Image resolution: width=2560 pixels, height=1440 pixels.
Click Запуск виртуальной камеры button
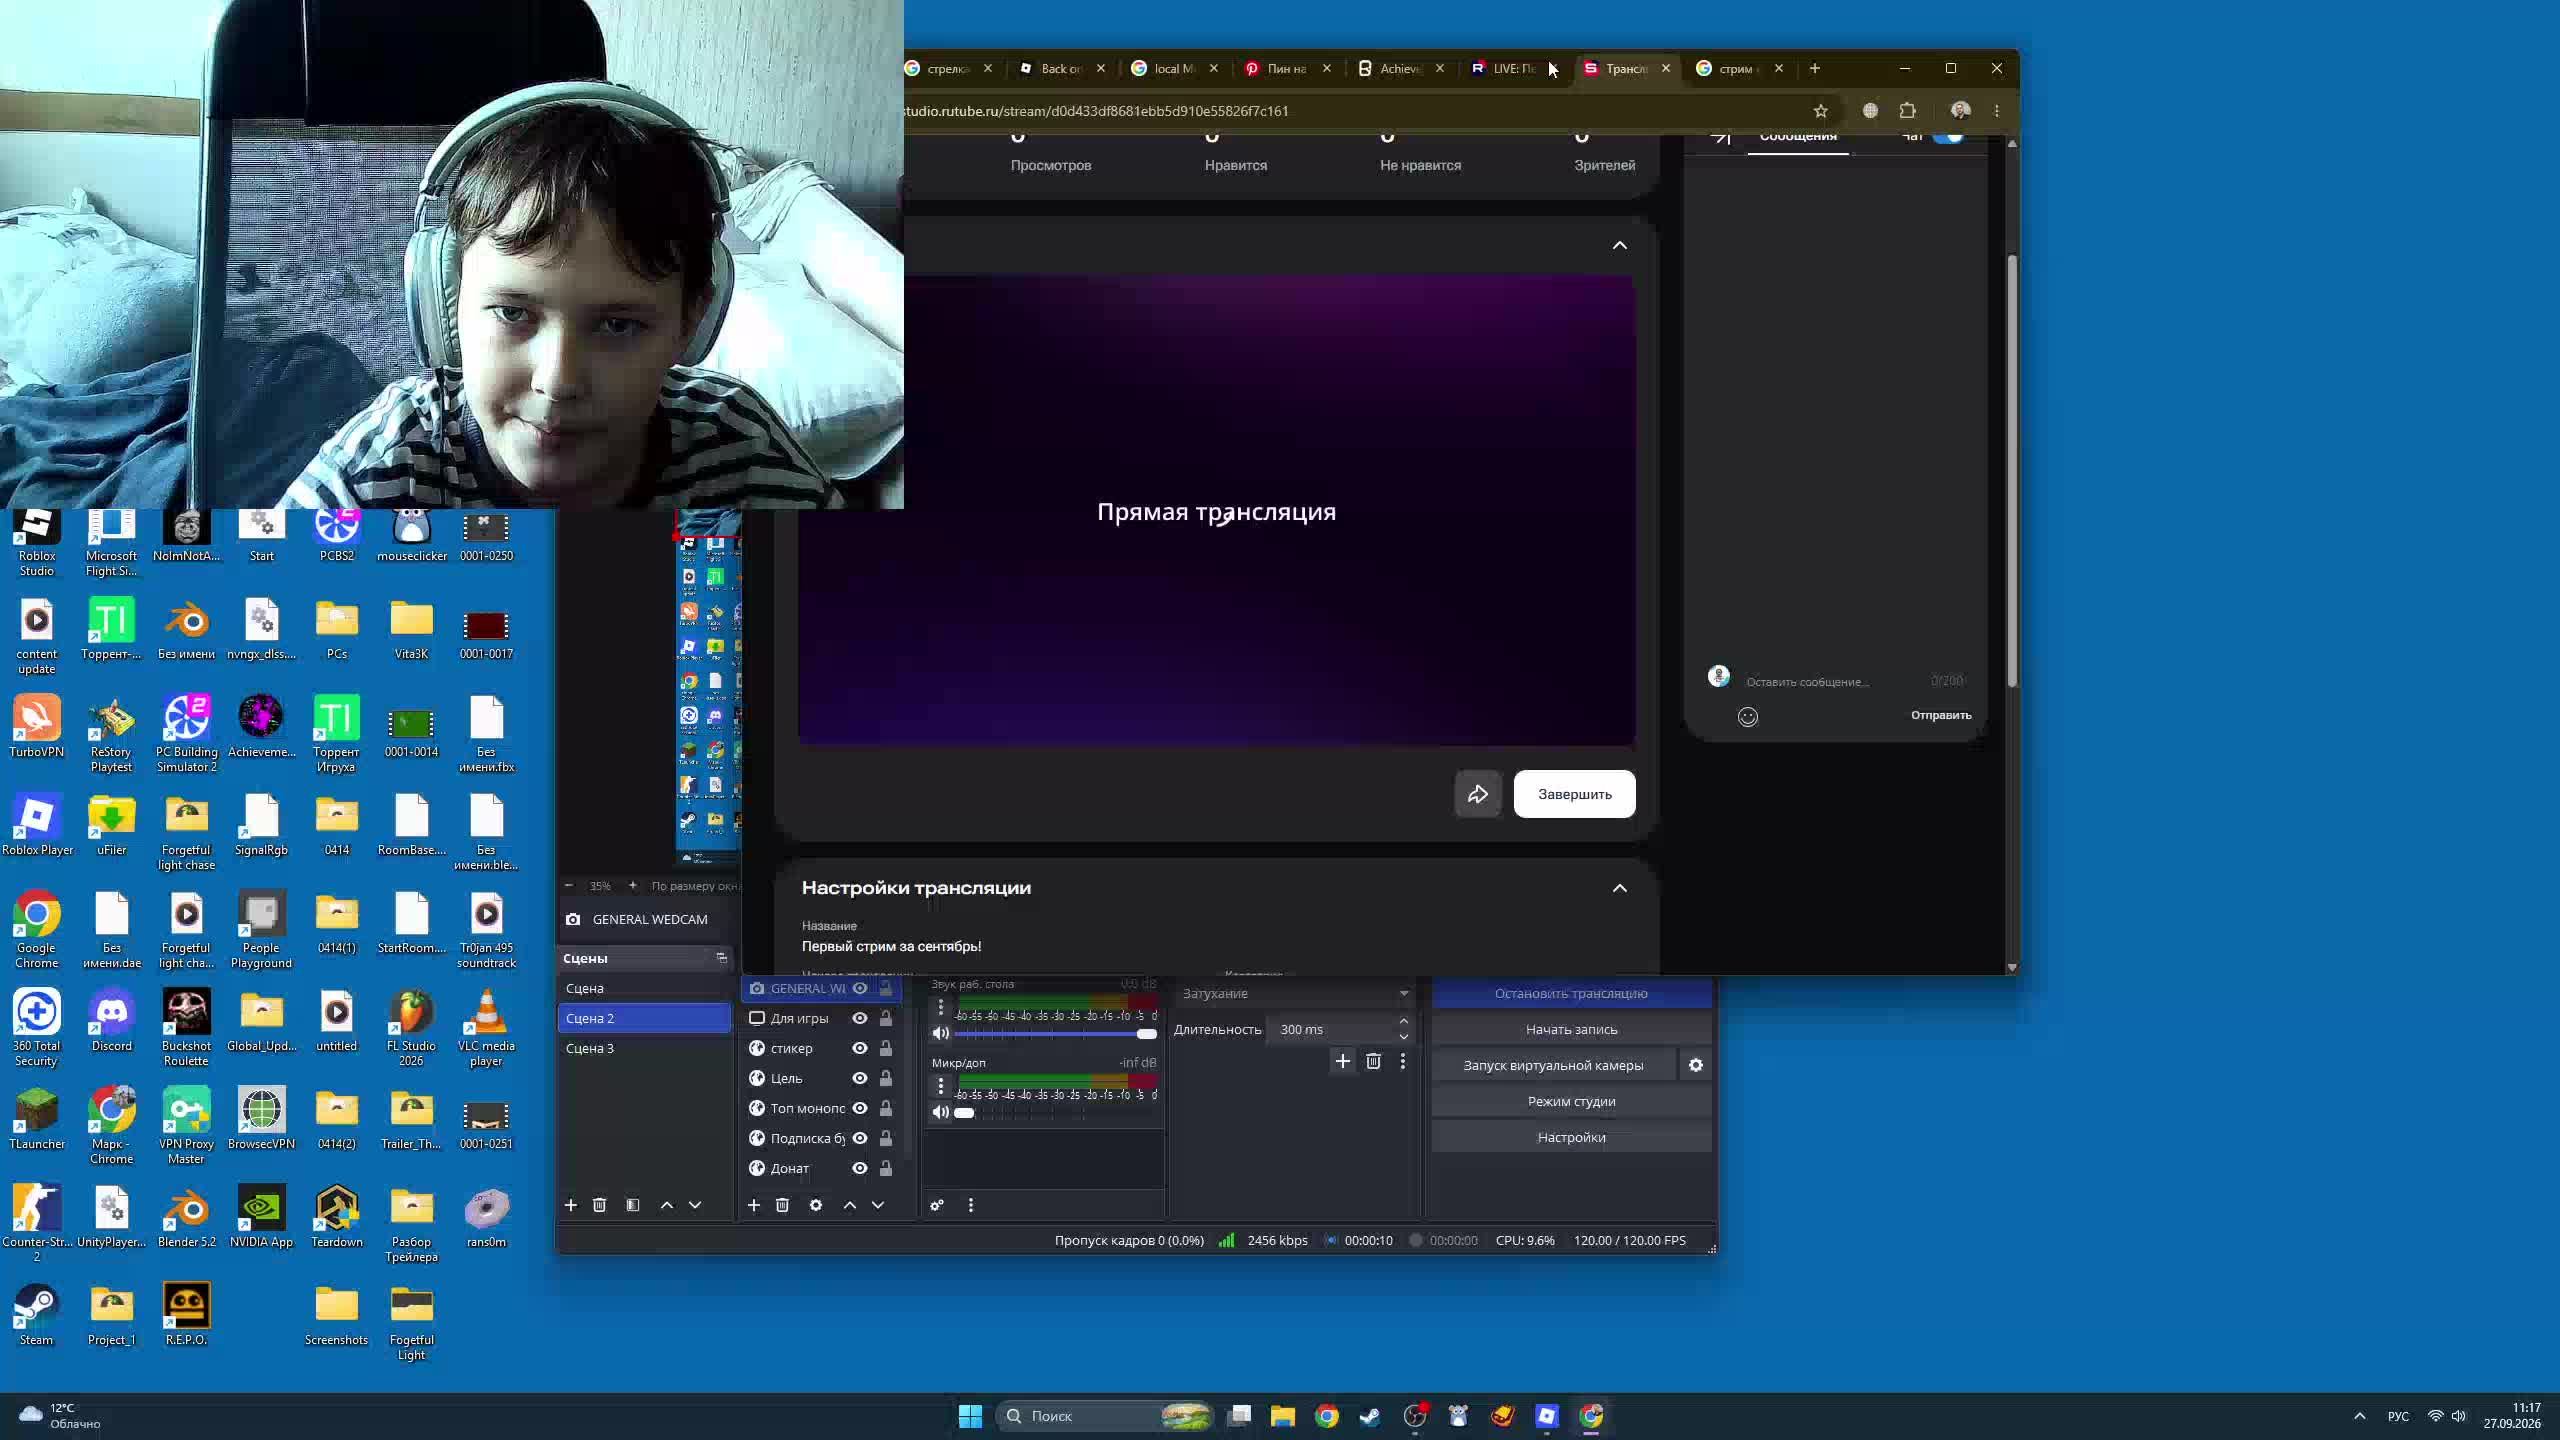1553,1065
